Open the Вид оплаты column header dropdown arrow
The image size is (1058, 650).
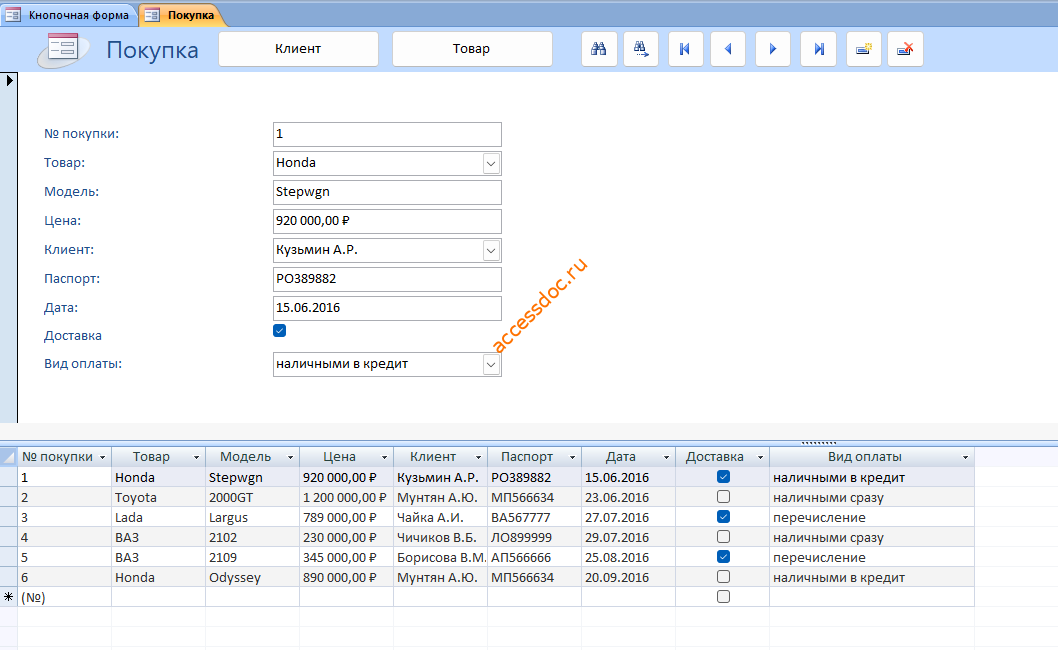click(x=966, y=458)
